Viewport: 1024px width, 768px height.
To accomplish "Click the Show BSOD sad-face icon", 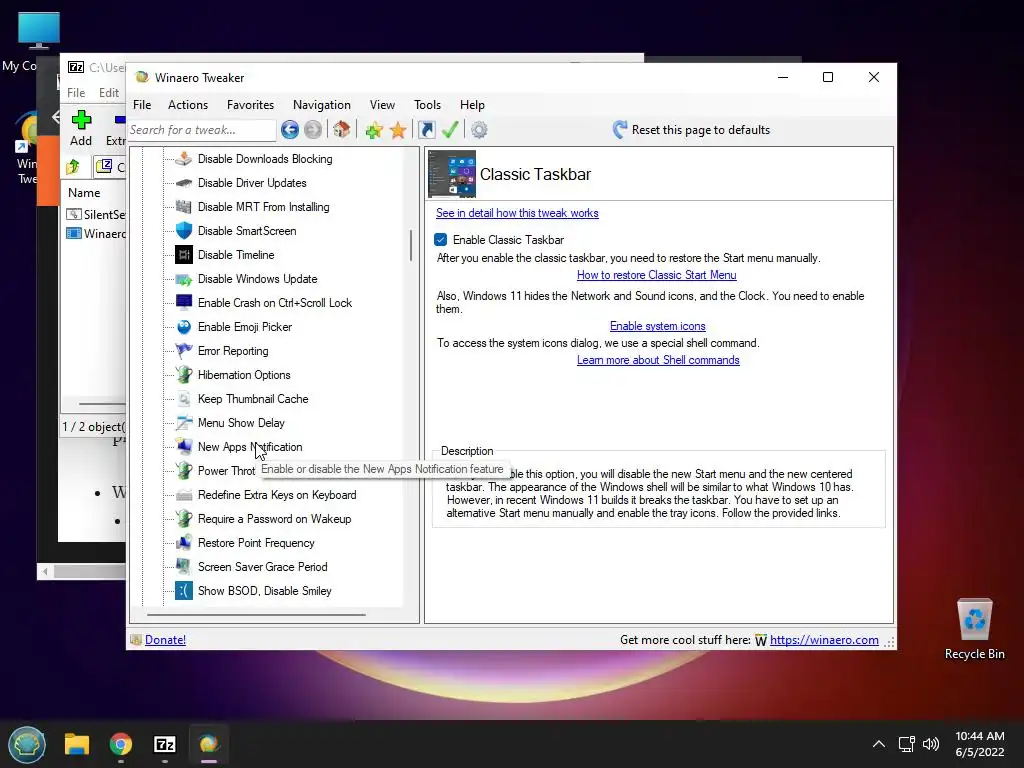I will coord(184,590).
